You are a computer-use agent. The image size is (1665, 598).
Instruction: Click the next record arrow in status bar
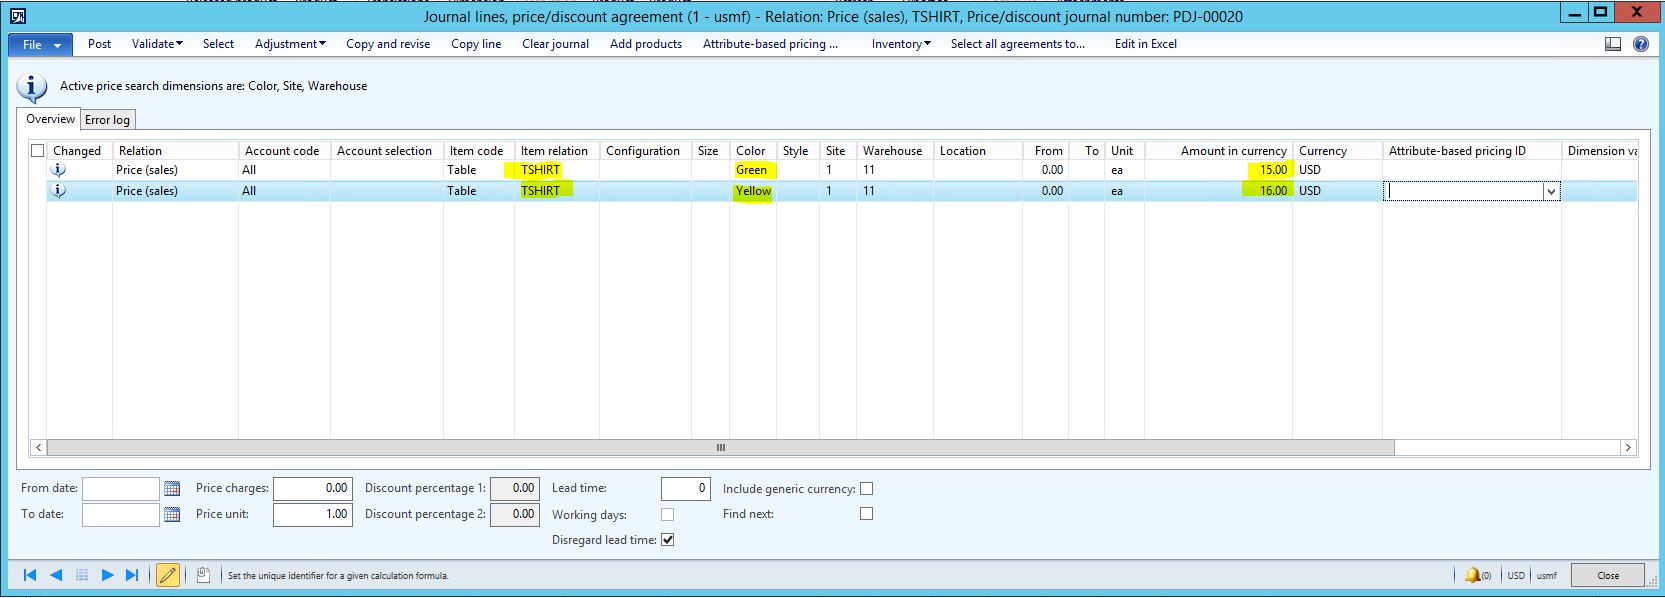pyautogui.click(x=108, y=575)
